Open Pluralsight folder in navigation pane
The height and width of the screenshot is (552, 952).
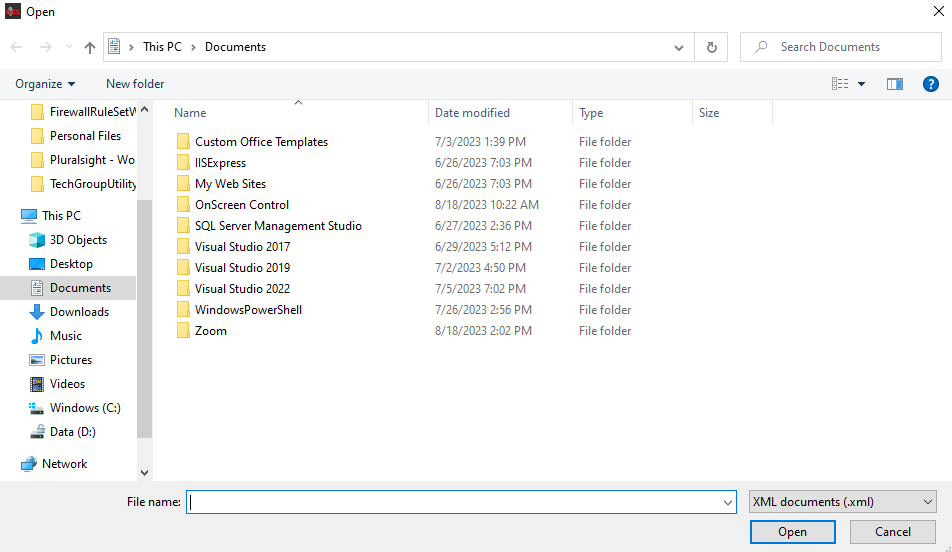(92, 160)
